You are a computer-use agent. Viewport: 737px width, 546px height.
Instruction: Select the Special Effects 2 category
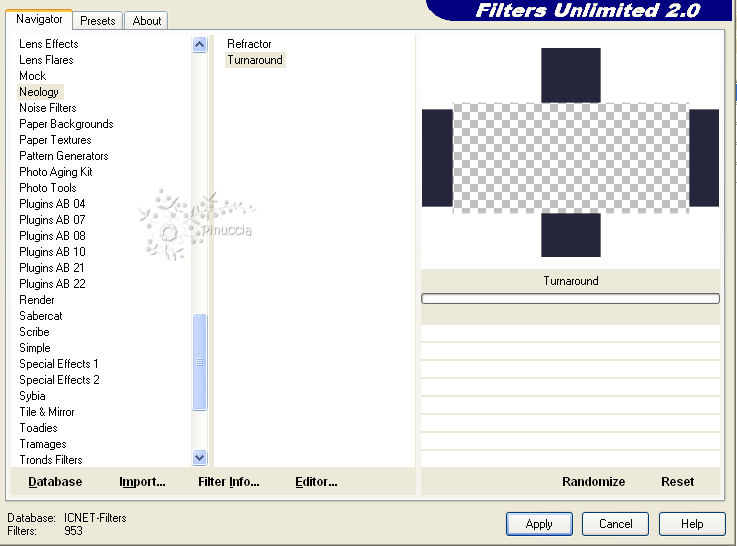(59, 379)
